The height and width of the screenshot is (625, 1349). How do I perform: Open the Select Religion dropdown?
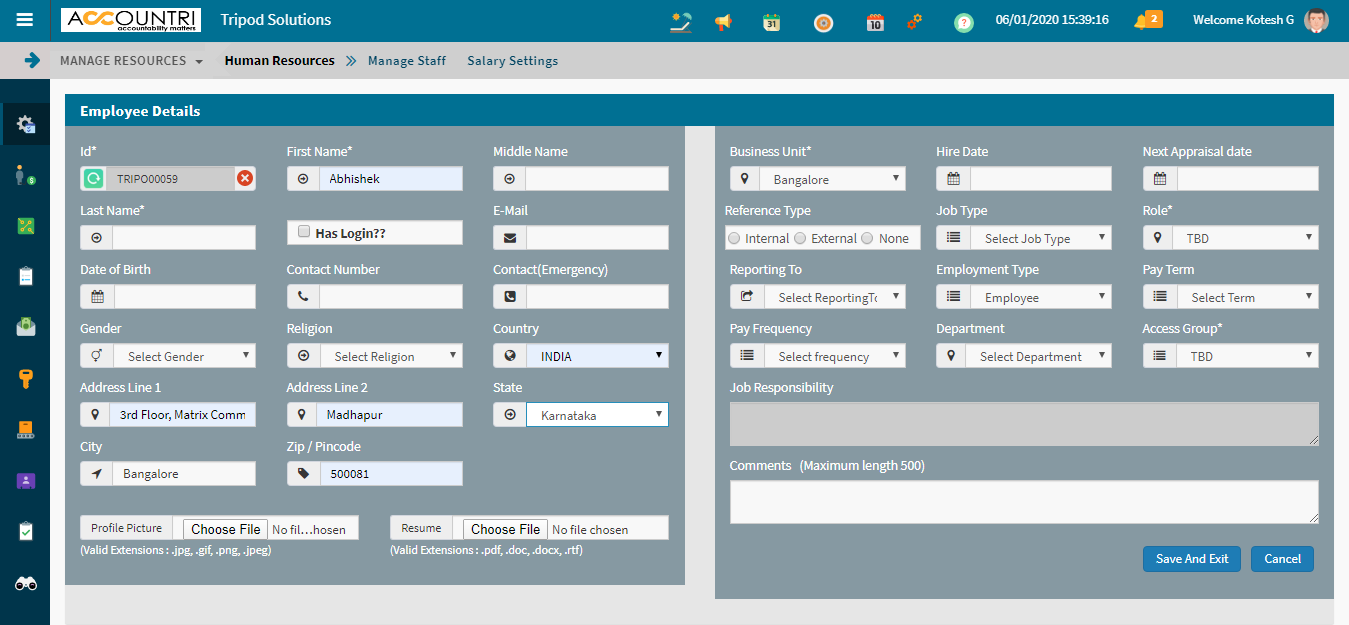tap(391, 356)
